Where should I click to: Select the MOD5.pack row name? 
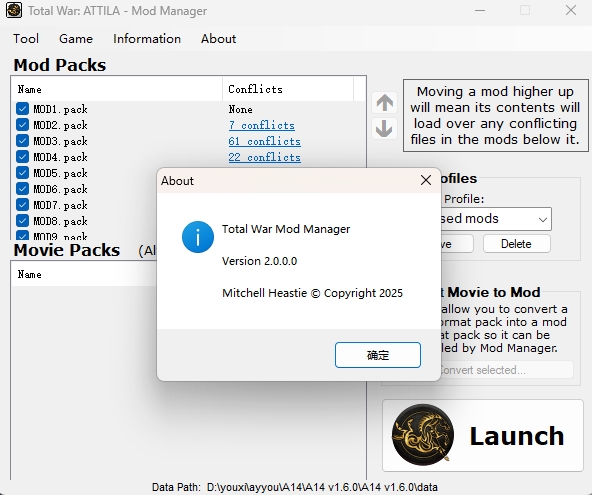60,173
